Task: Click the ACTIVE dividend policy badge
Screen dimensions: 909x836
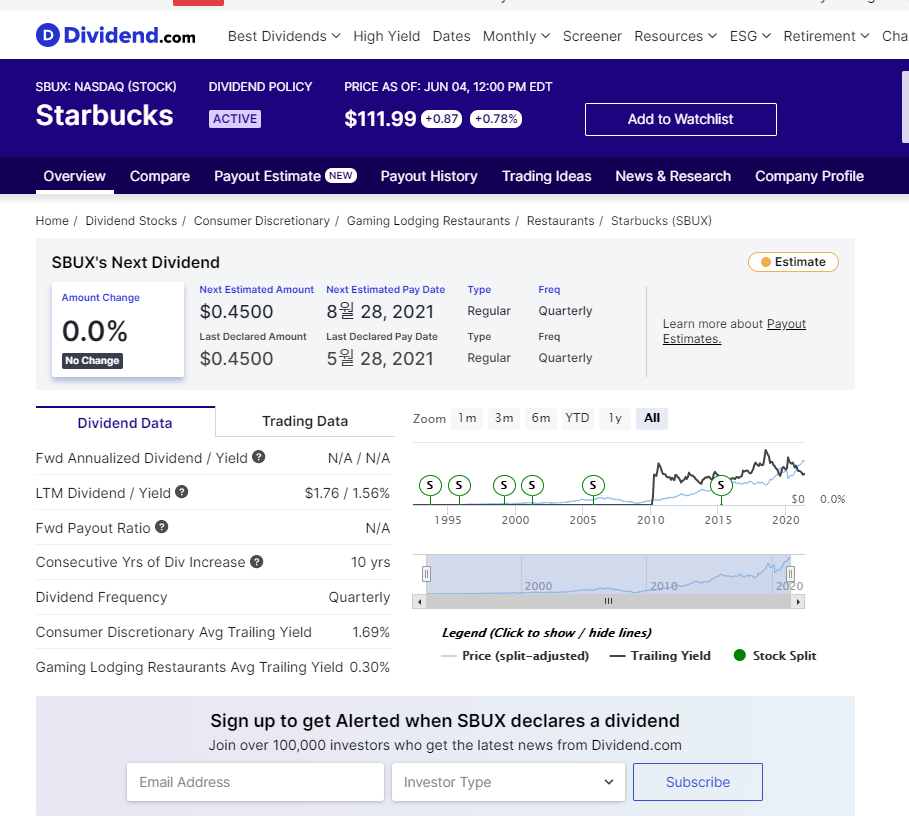Action: 235,119
